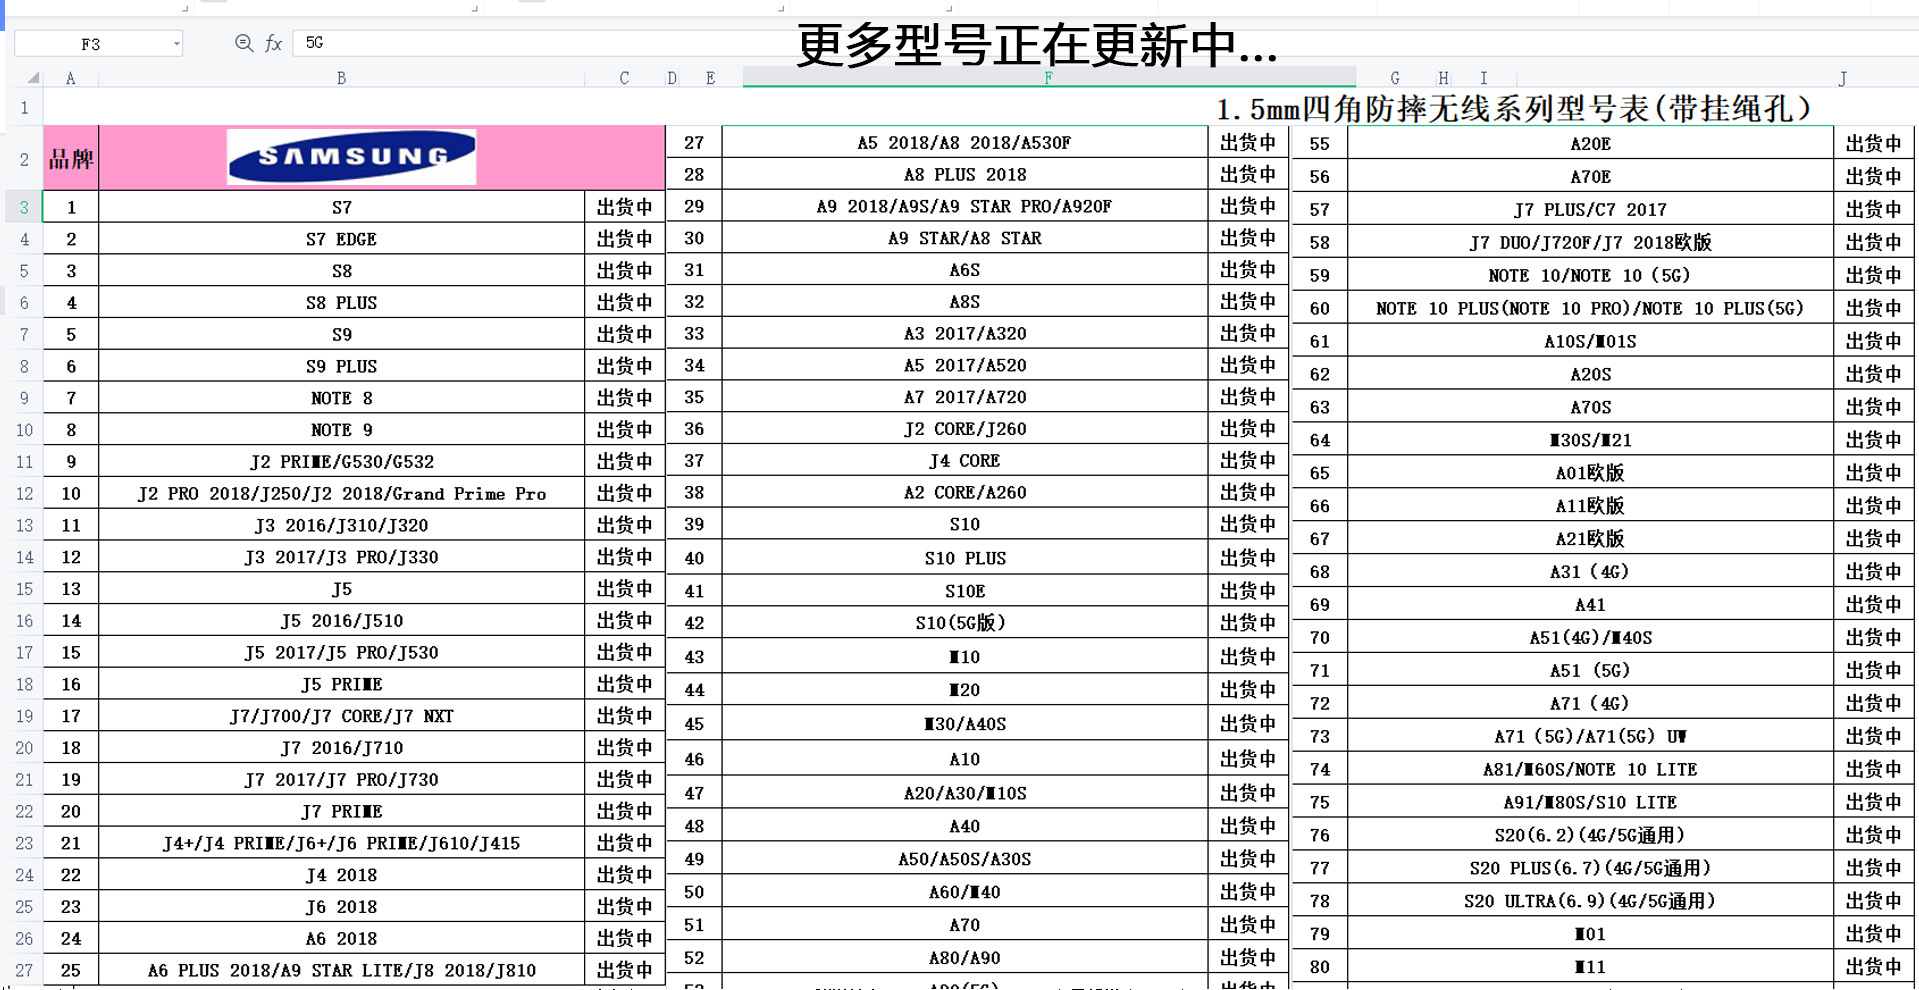Click the title cell 1.5mm四角防摔无线系列型号表

click(1513, 108)
